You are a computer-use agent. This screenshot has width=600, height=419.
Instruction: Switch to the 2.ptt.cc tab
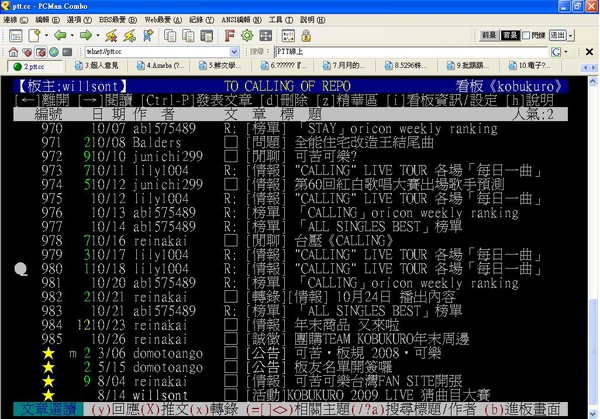point(34,67)
